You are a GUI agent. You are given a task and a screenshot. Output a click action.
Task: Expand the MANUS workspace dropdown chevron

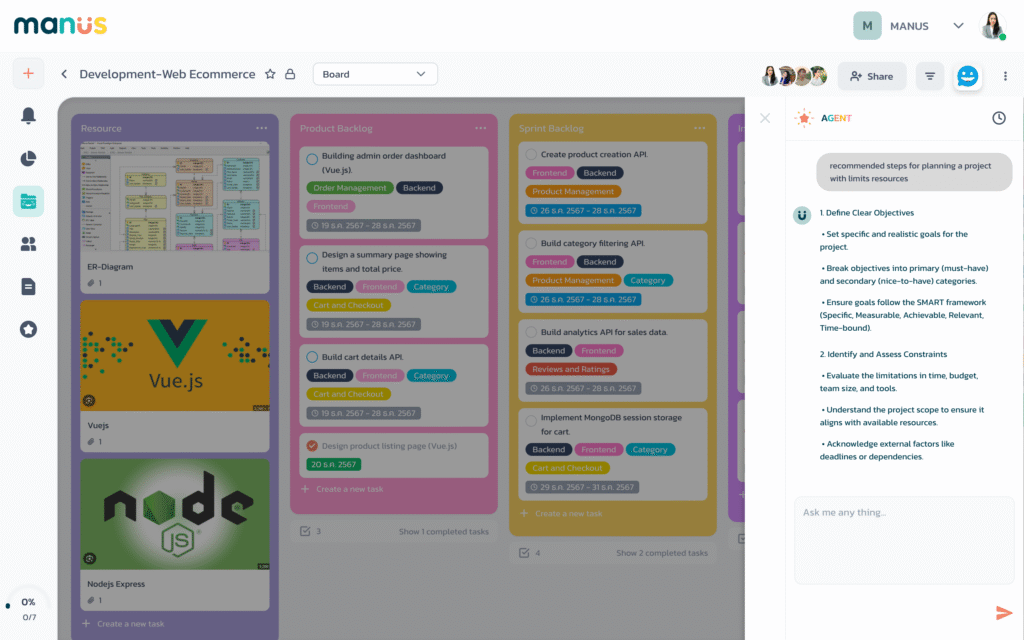[958, 26]
